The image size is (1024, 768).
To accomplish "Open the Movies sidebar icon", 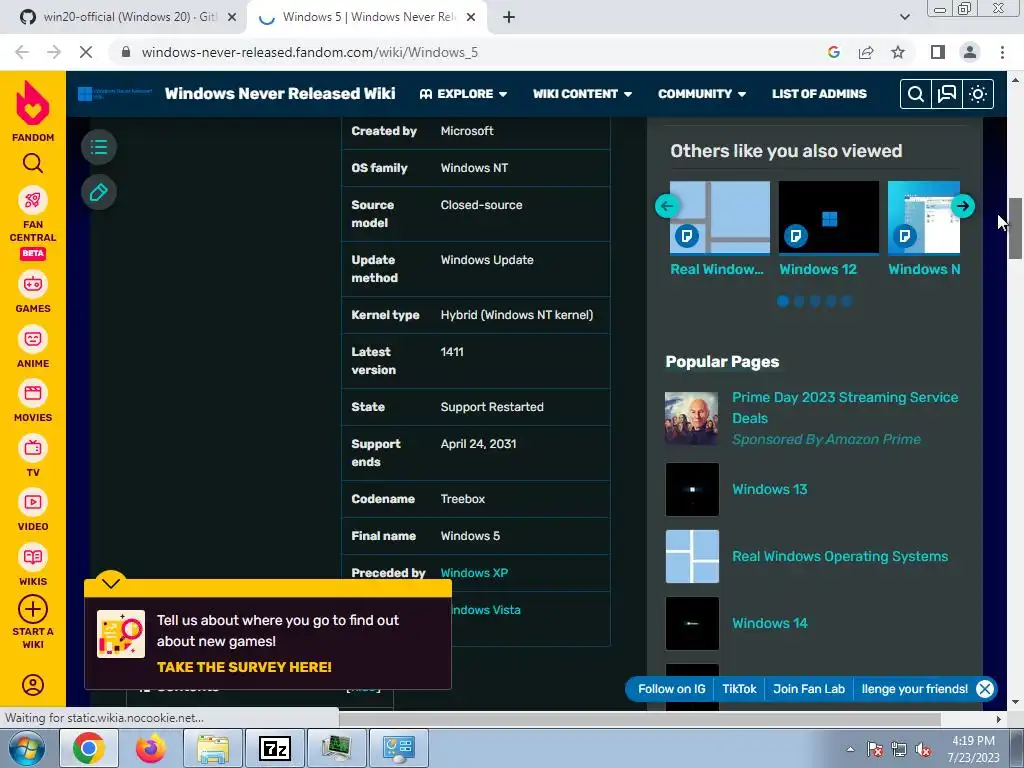I will point(33,393).
